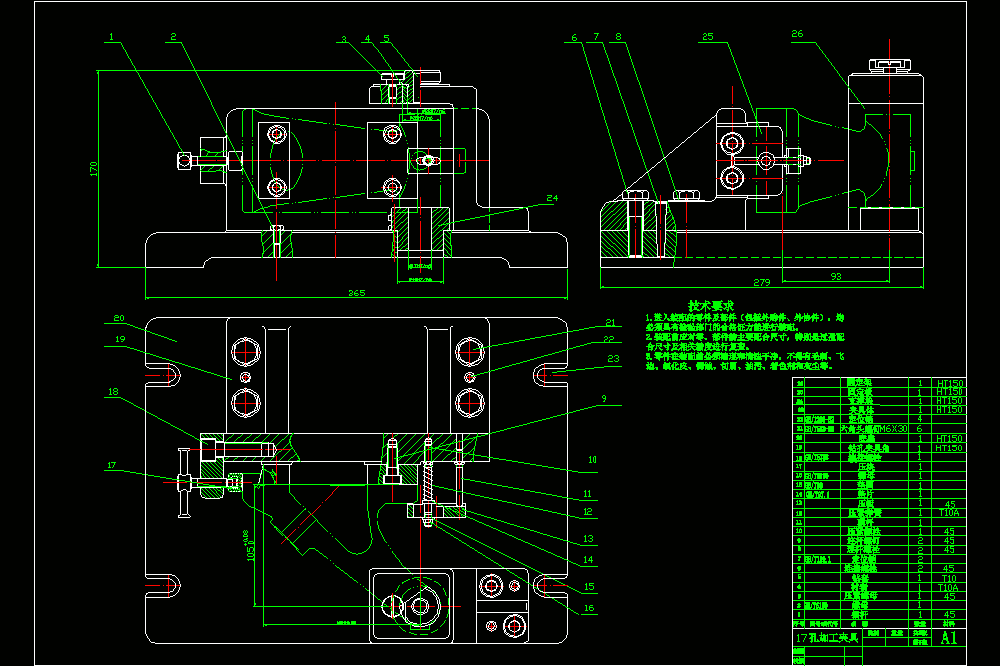
Task: Click part balloon number 15
Action: coord(589,587)
